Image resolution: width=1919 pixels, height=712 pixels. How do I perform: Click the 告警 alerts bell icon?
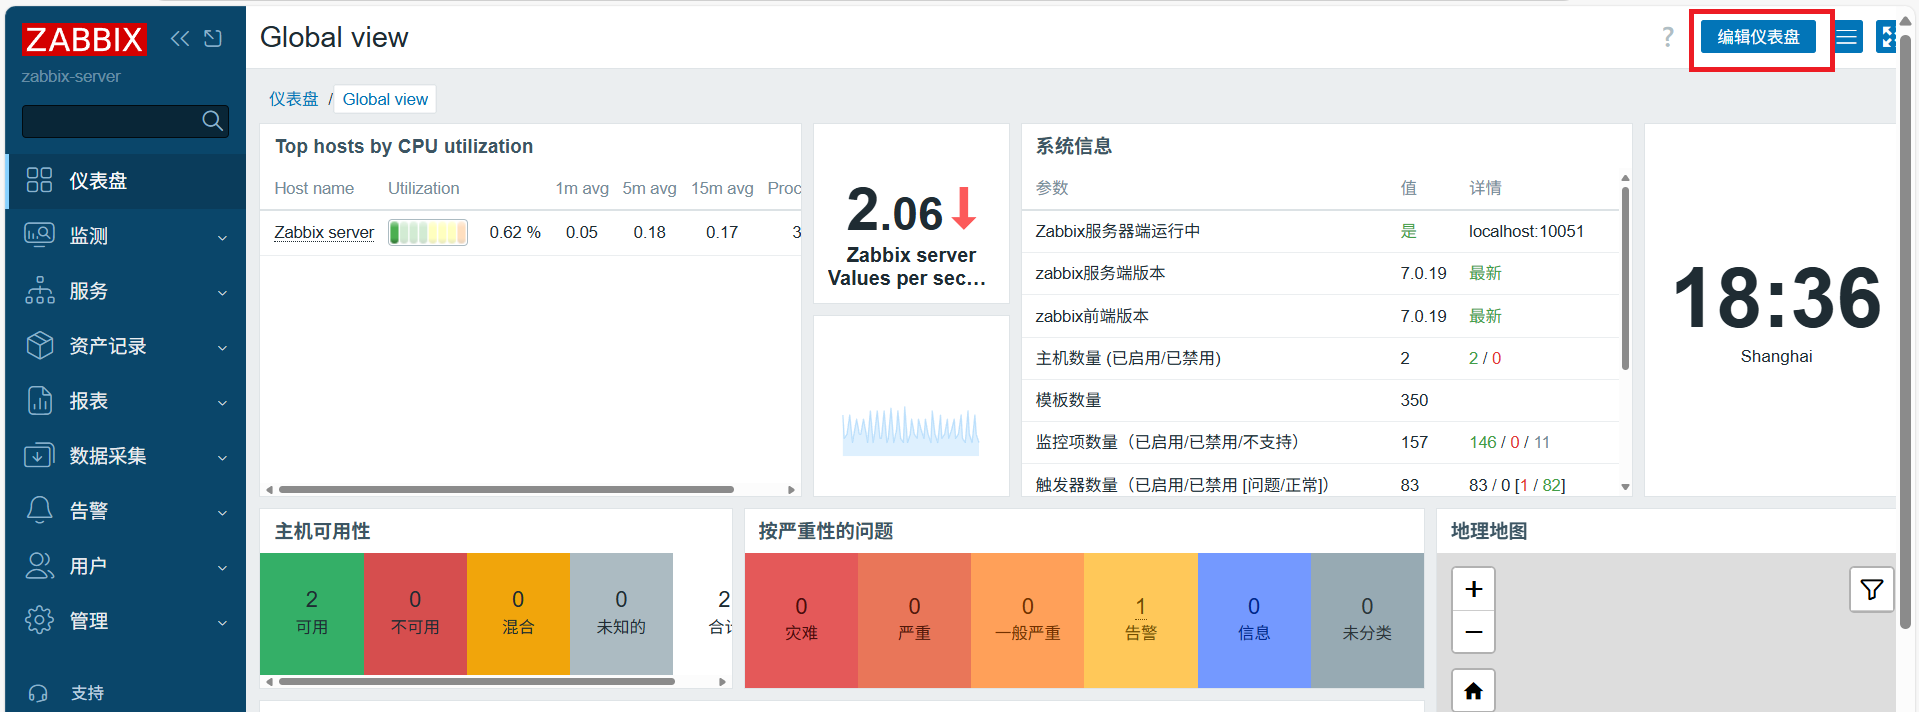(39, 510)
